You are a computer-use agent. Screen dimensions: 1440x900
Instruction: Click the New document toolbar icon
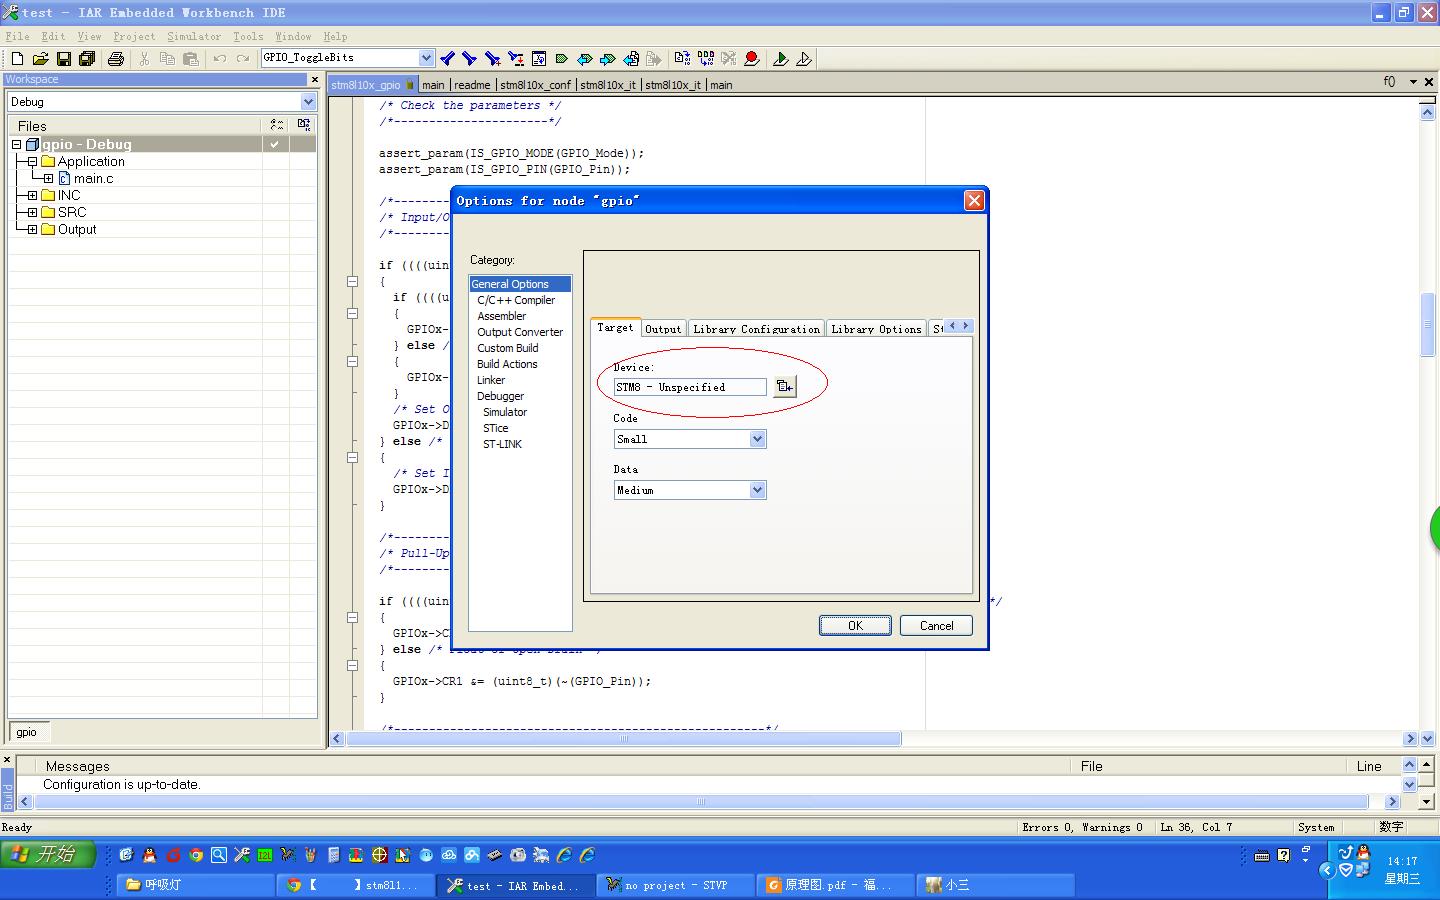[17, 59]
